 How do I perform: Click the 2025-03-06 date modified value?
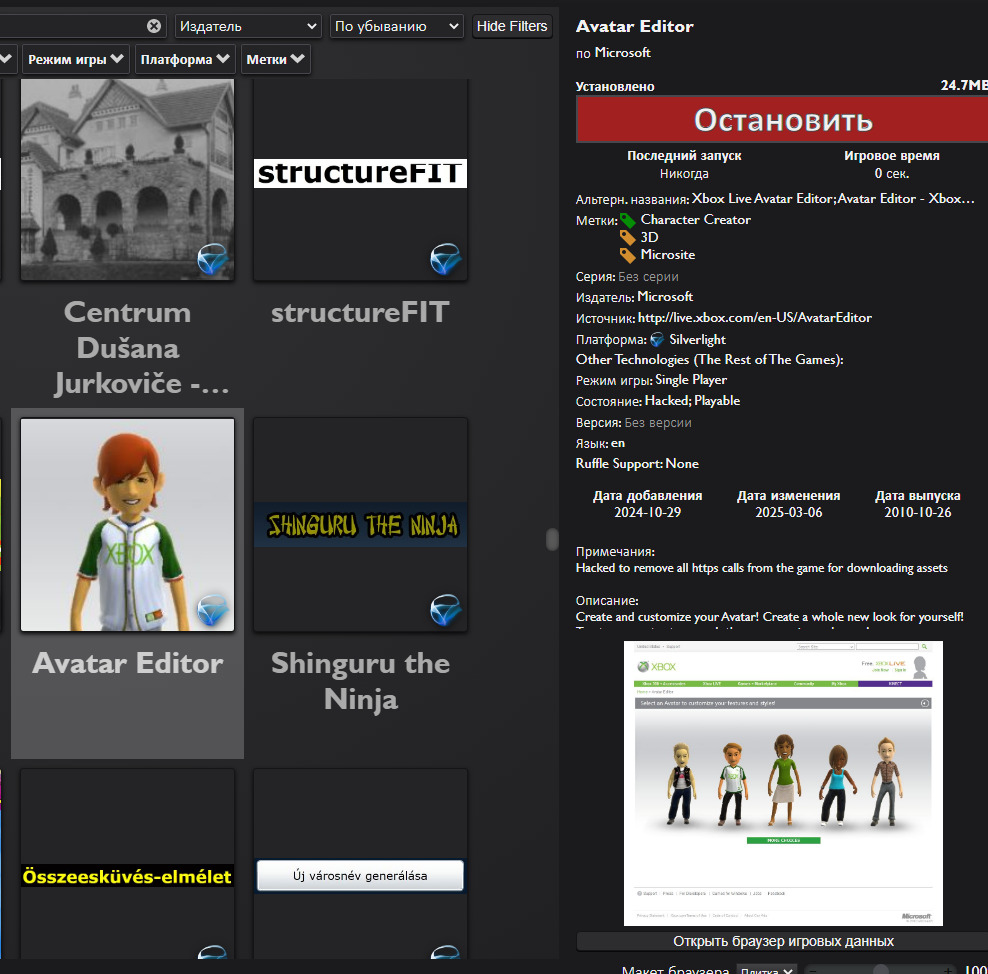789,512
